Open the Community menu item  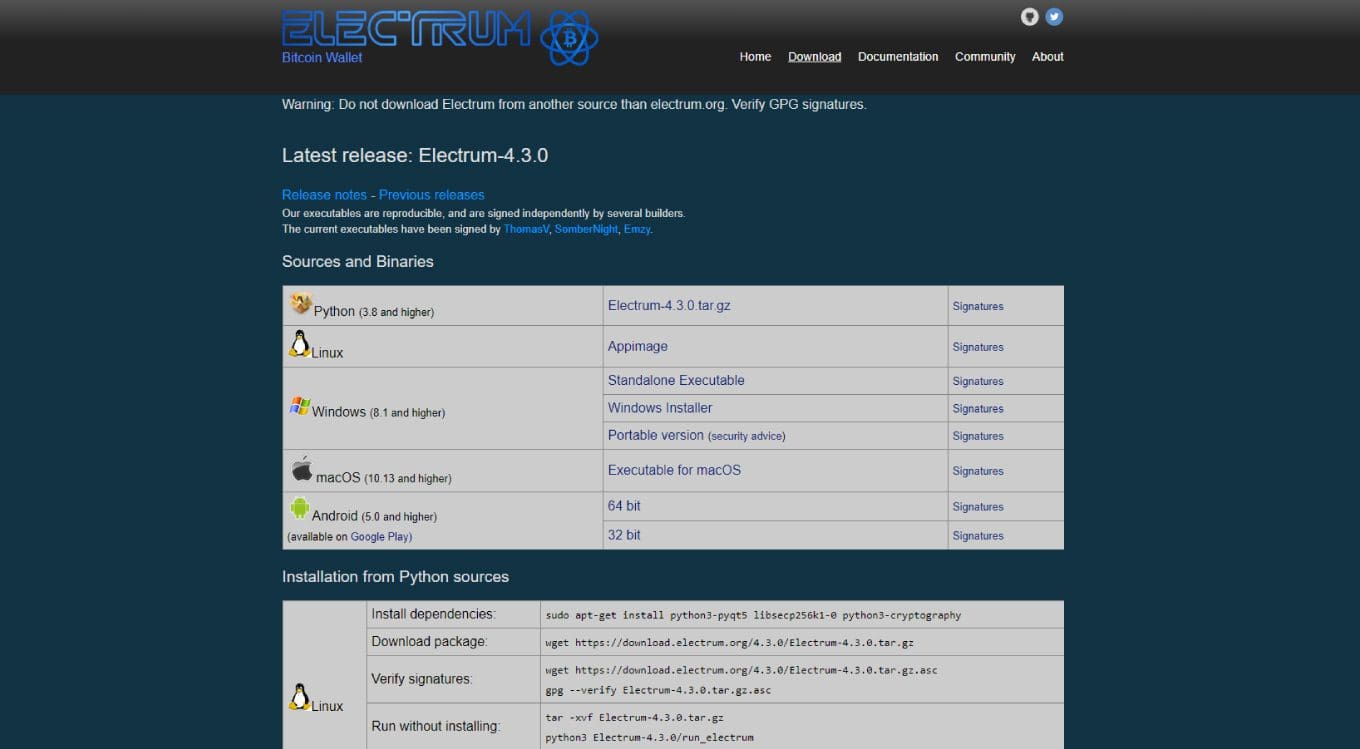click(x=984, y=57)
